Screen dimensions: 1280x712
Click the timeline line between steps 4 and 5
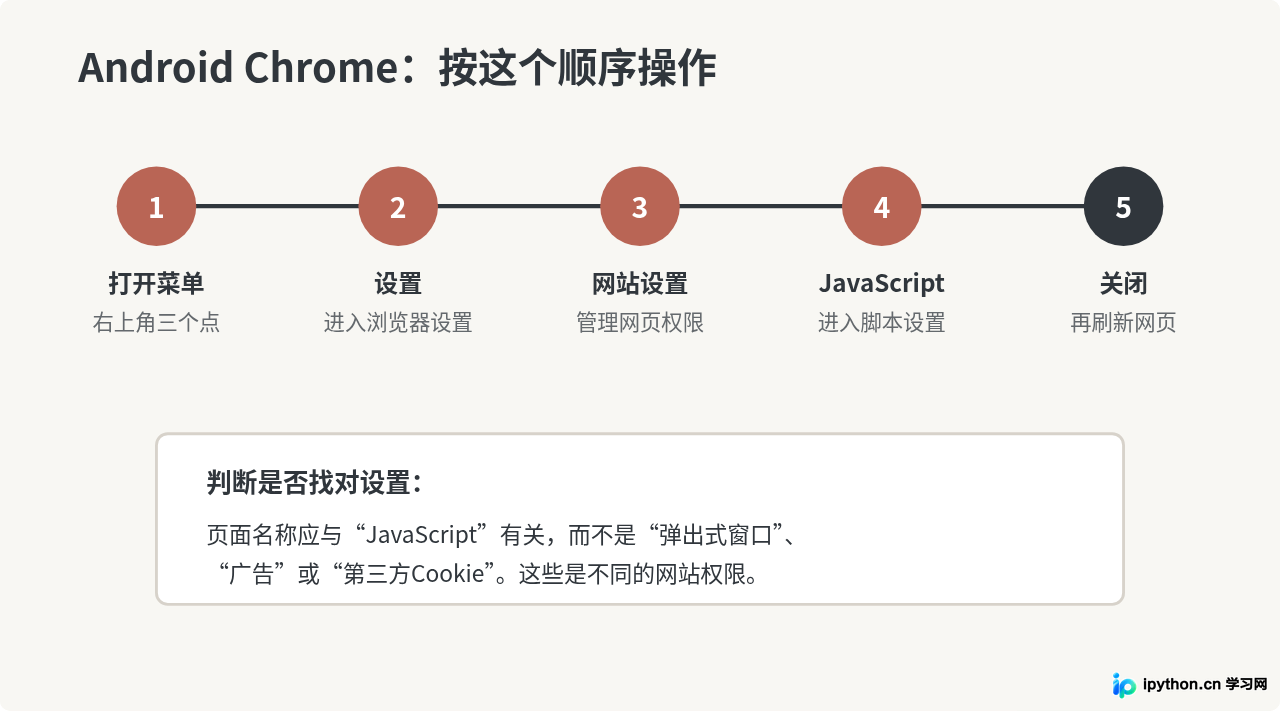(1002, 207)
